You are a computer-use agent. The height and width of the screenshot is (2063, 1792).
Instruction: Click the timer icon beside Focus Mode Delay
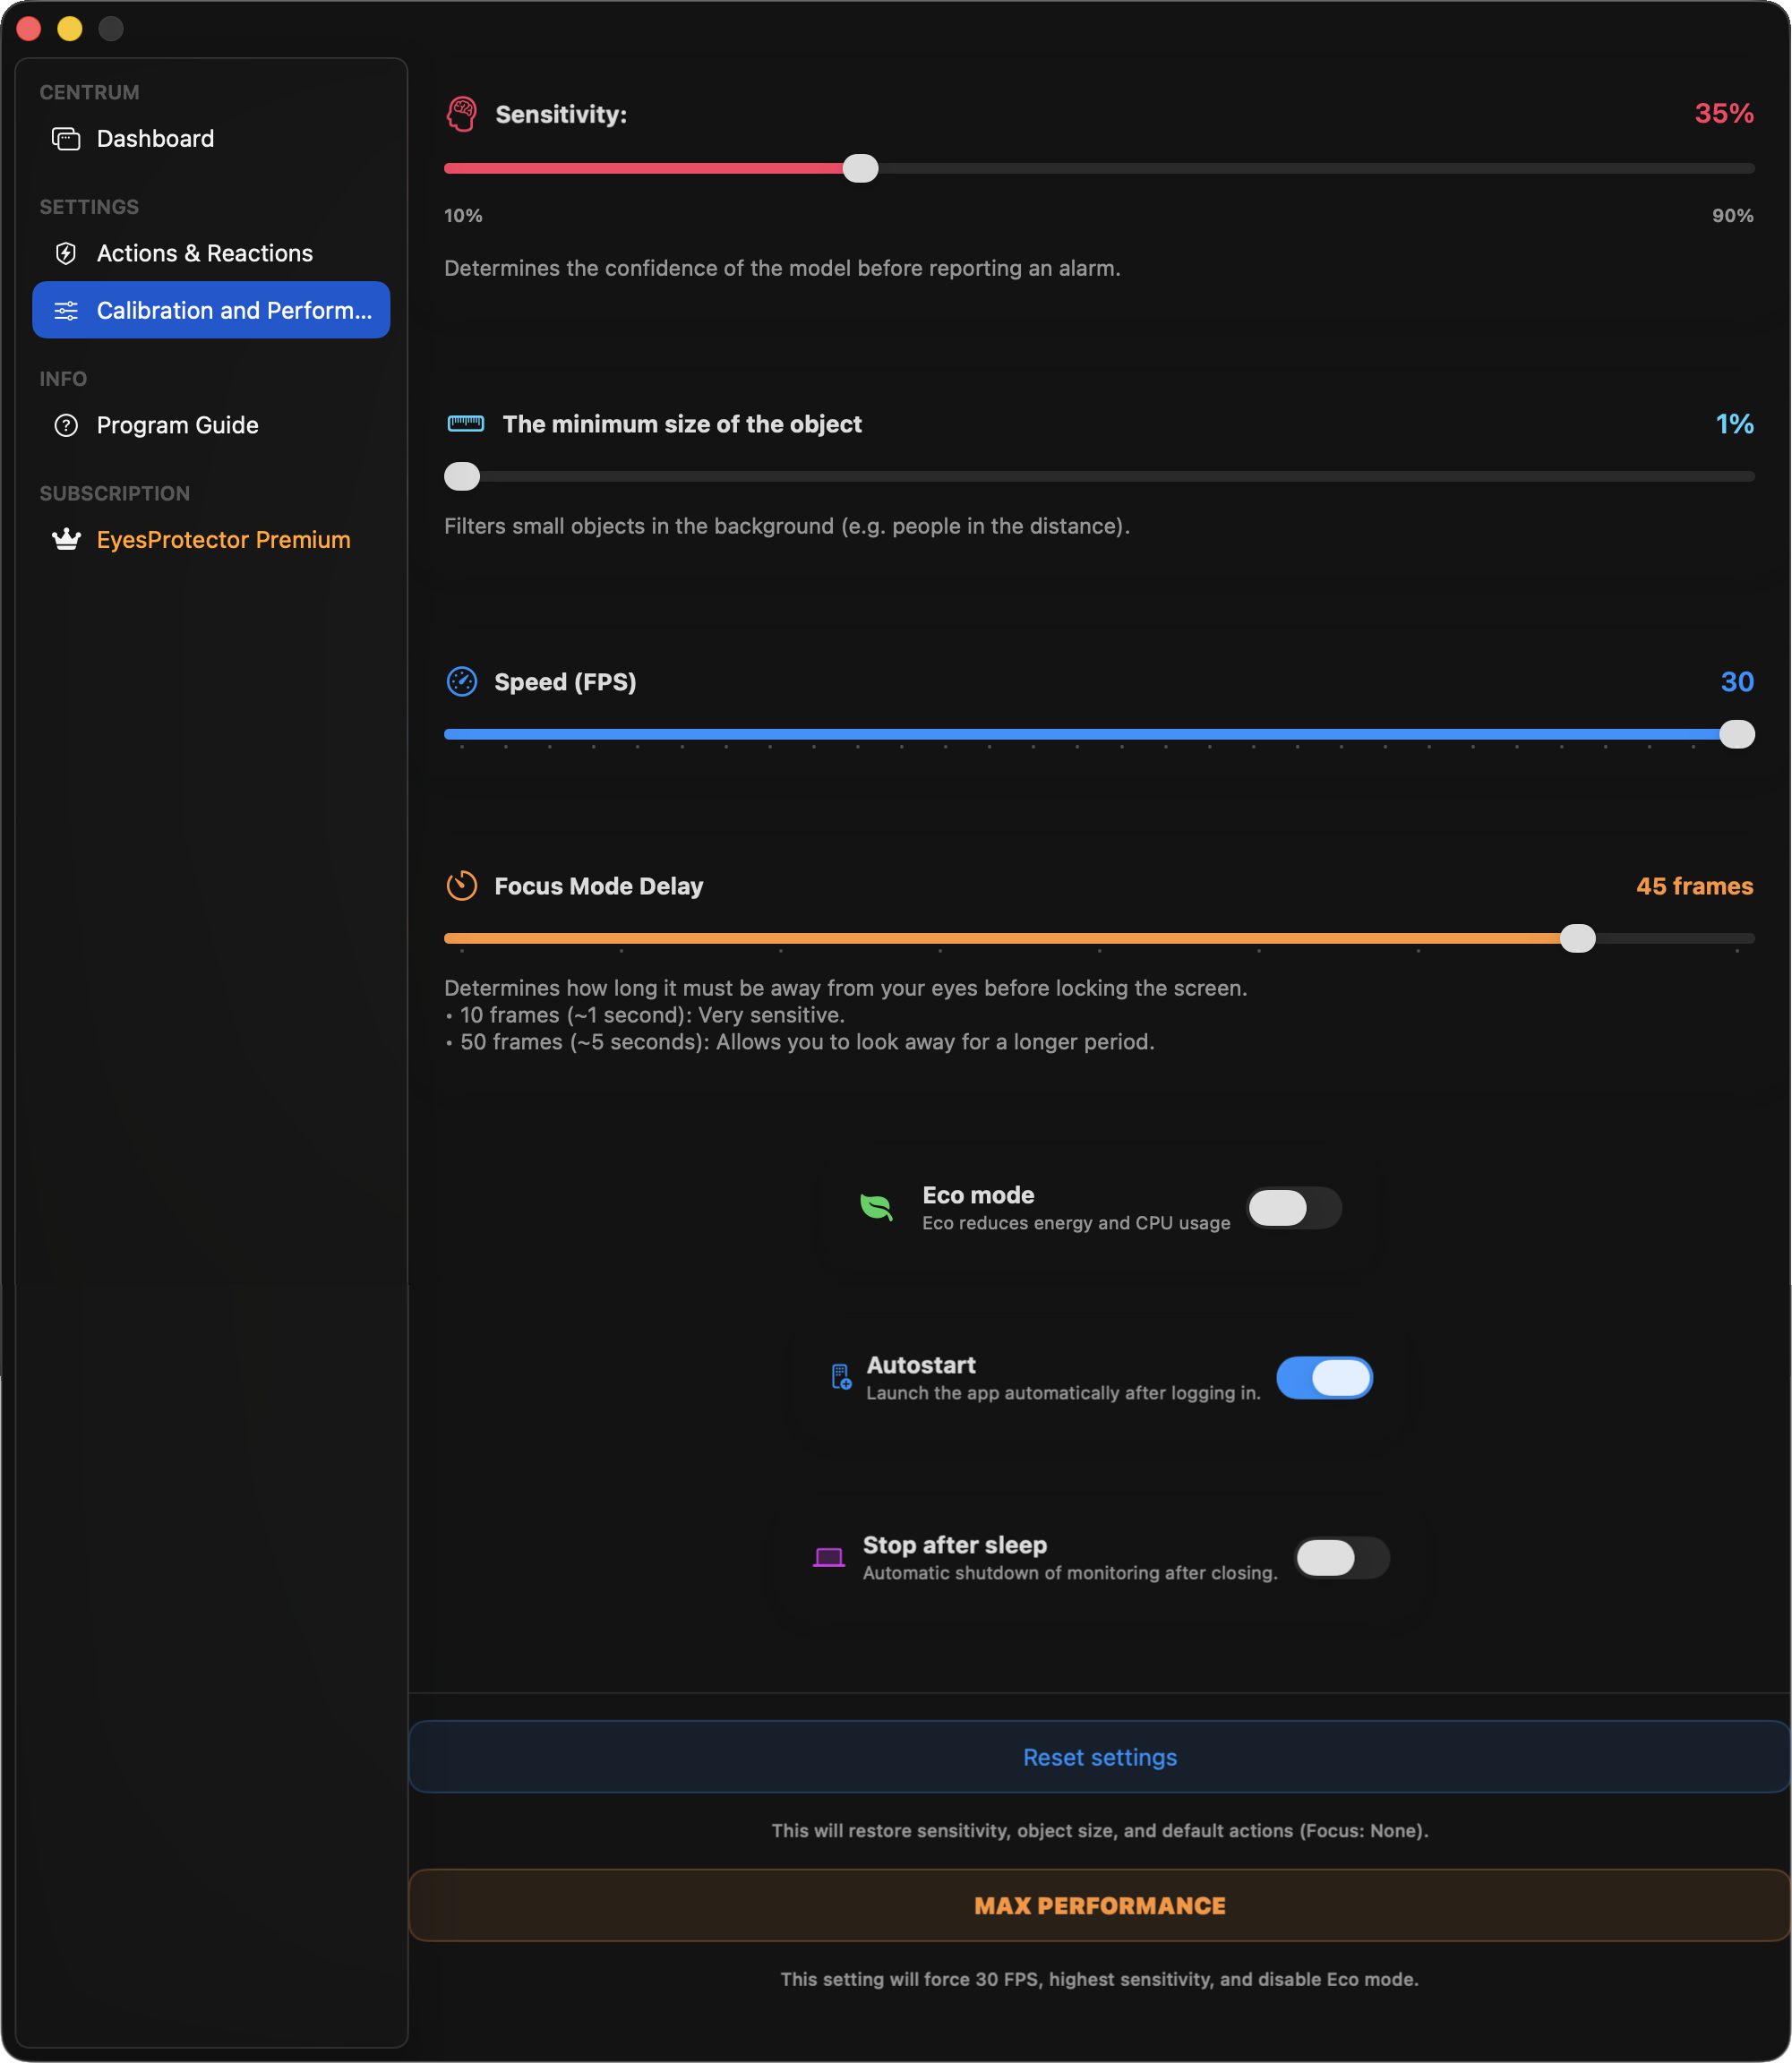pyautogui.click(x=462, y=886)
